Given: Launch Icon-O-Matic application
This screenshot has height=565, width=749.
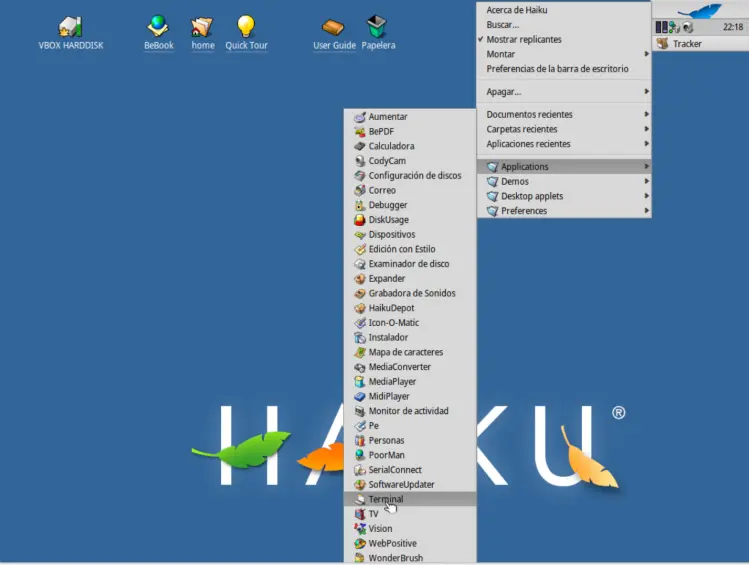Looking at the screenshot, I should 410,322.
